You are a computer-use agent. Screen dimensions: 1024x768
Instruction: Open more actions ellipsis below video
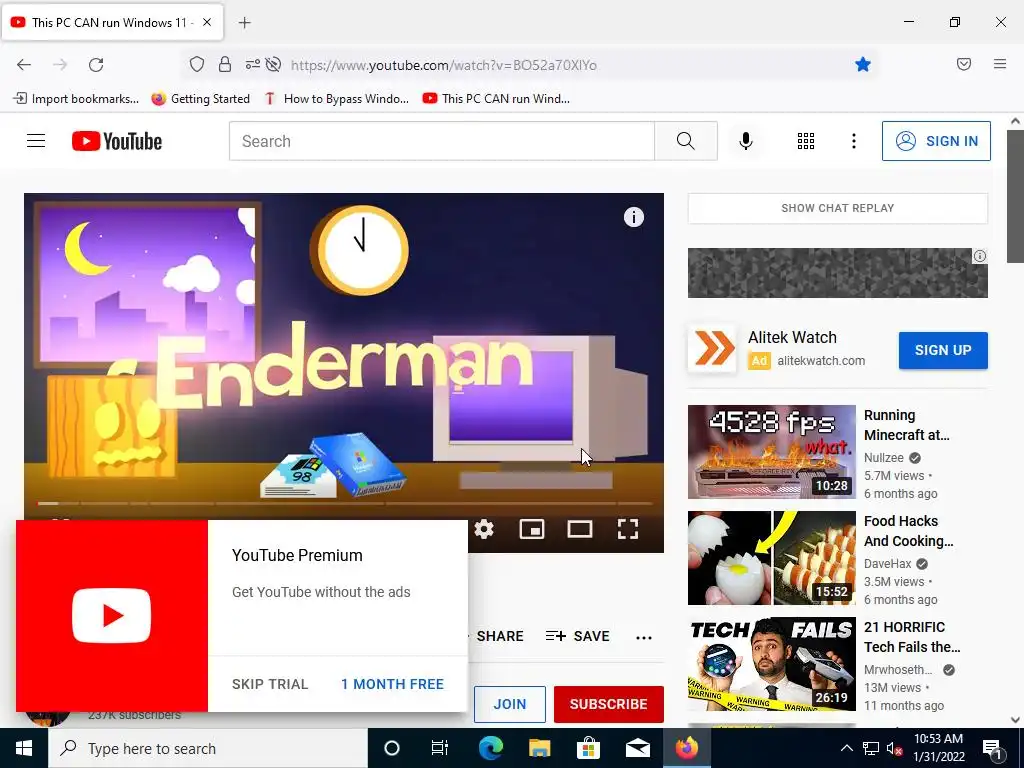tap(644, 637)
